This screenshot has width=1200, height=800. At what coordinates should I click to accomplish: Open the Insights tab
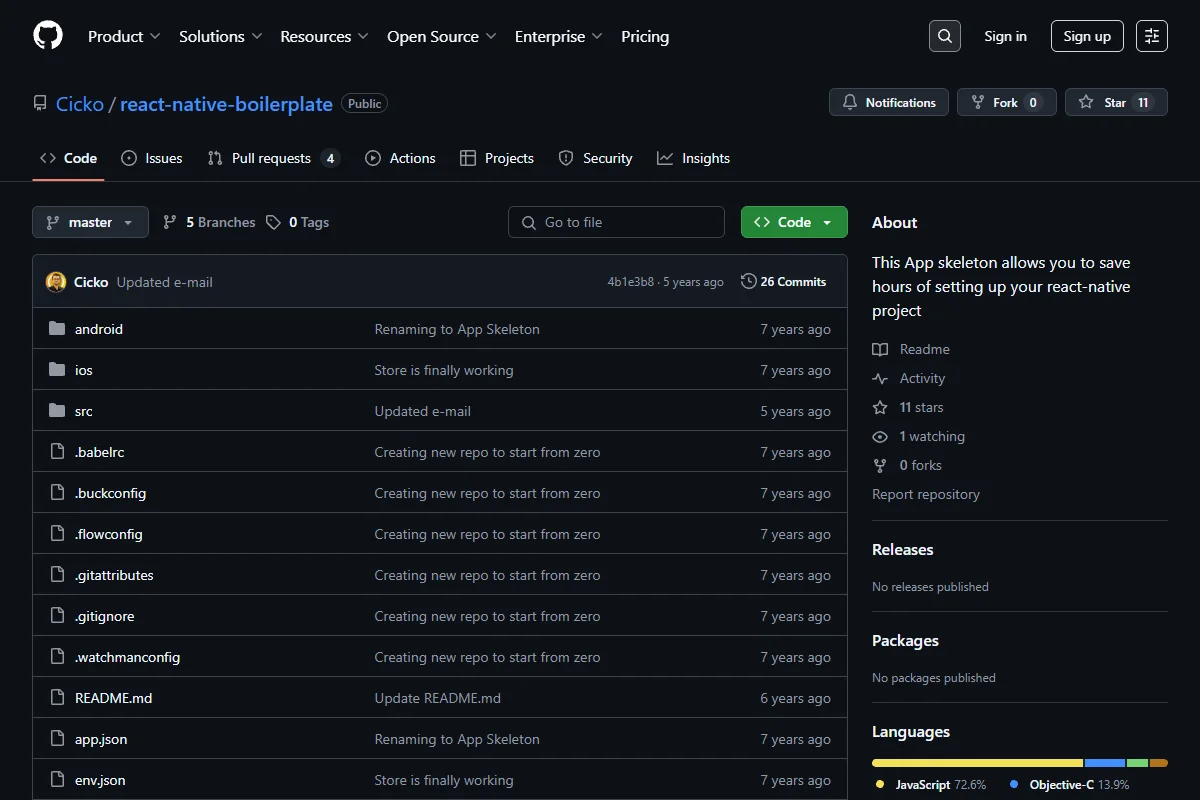693,158
